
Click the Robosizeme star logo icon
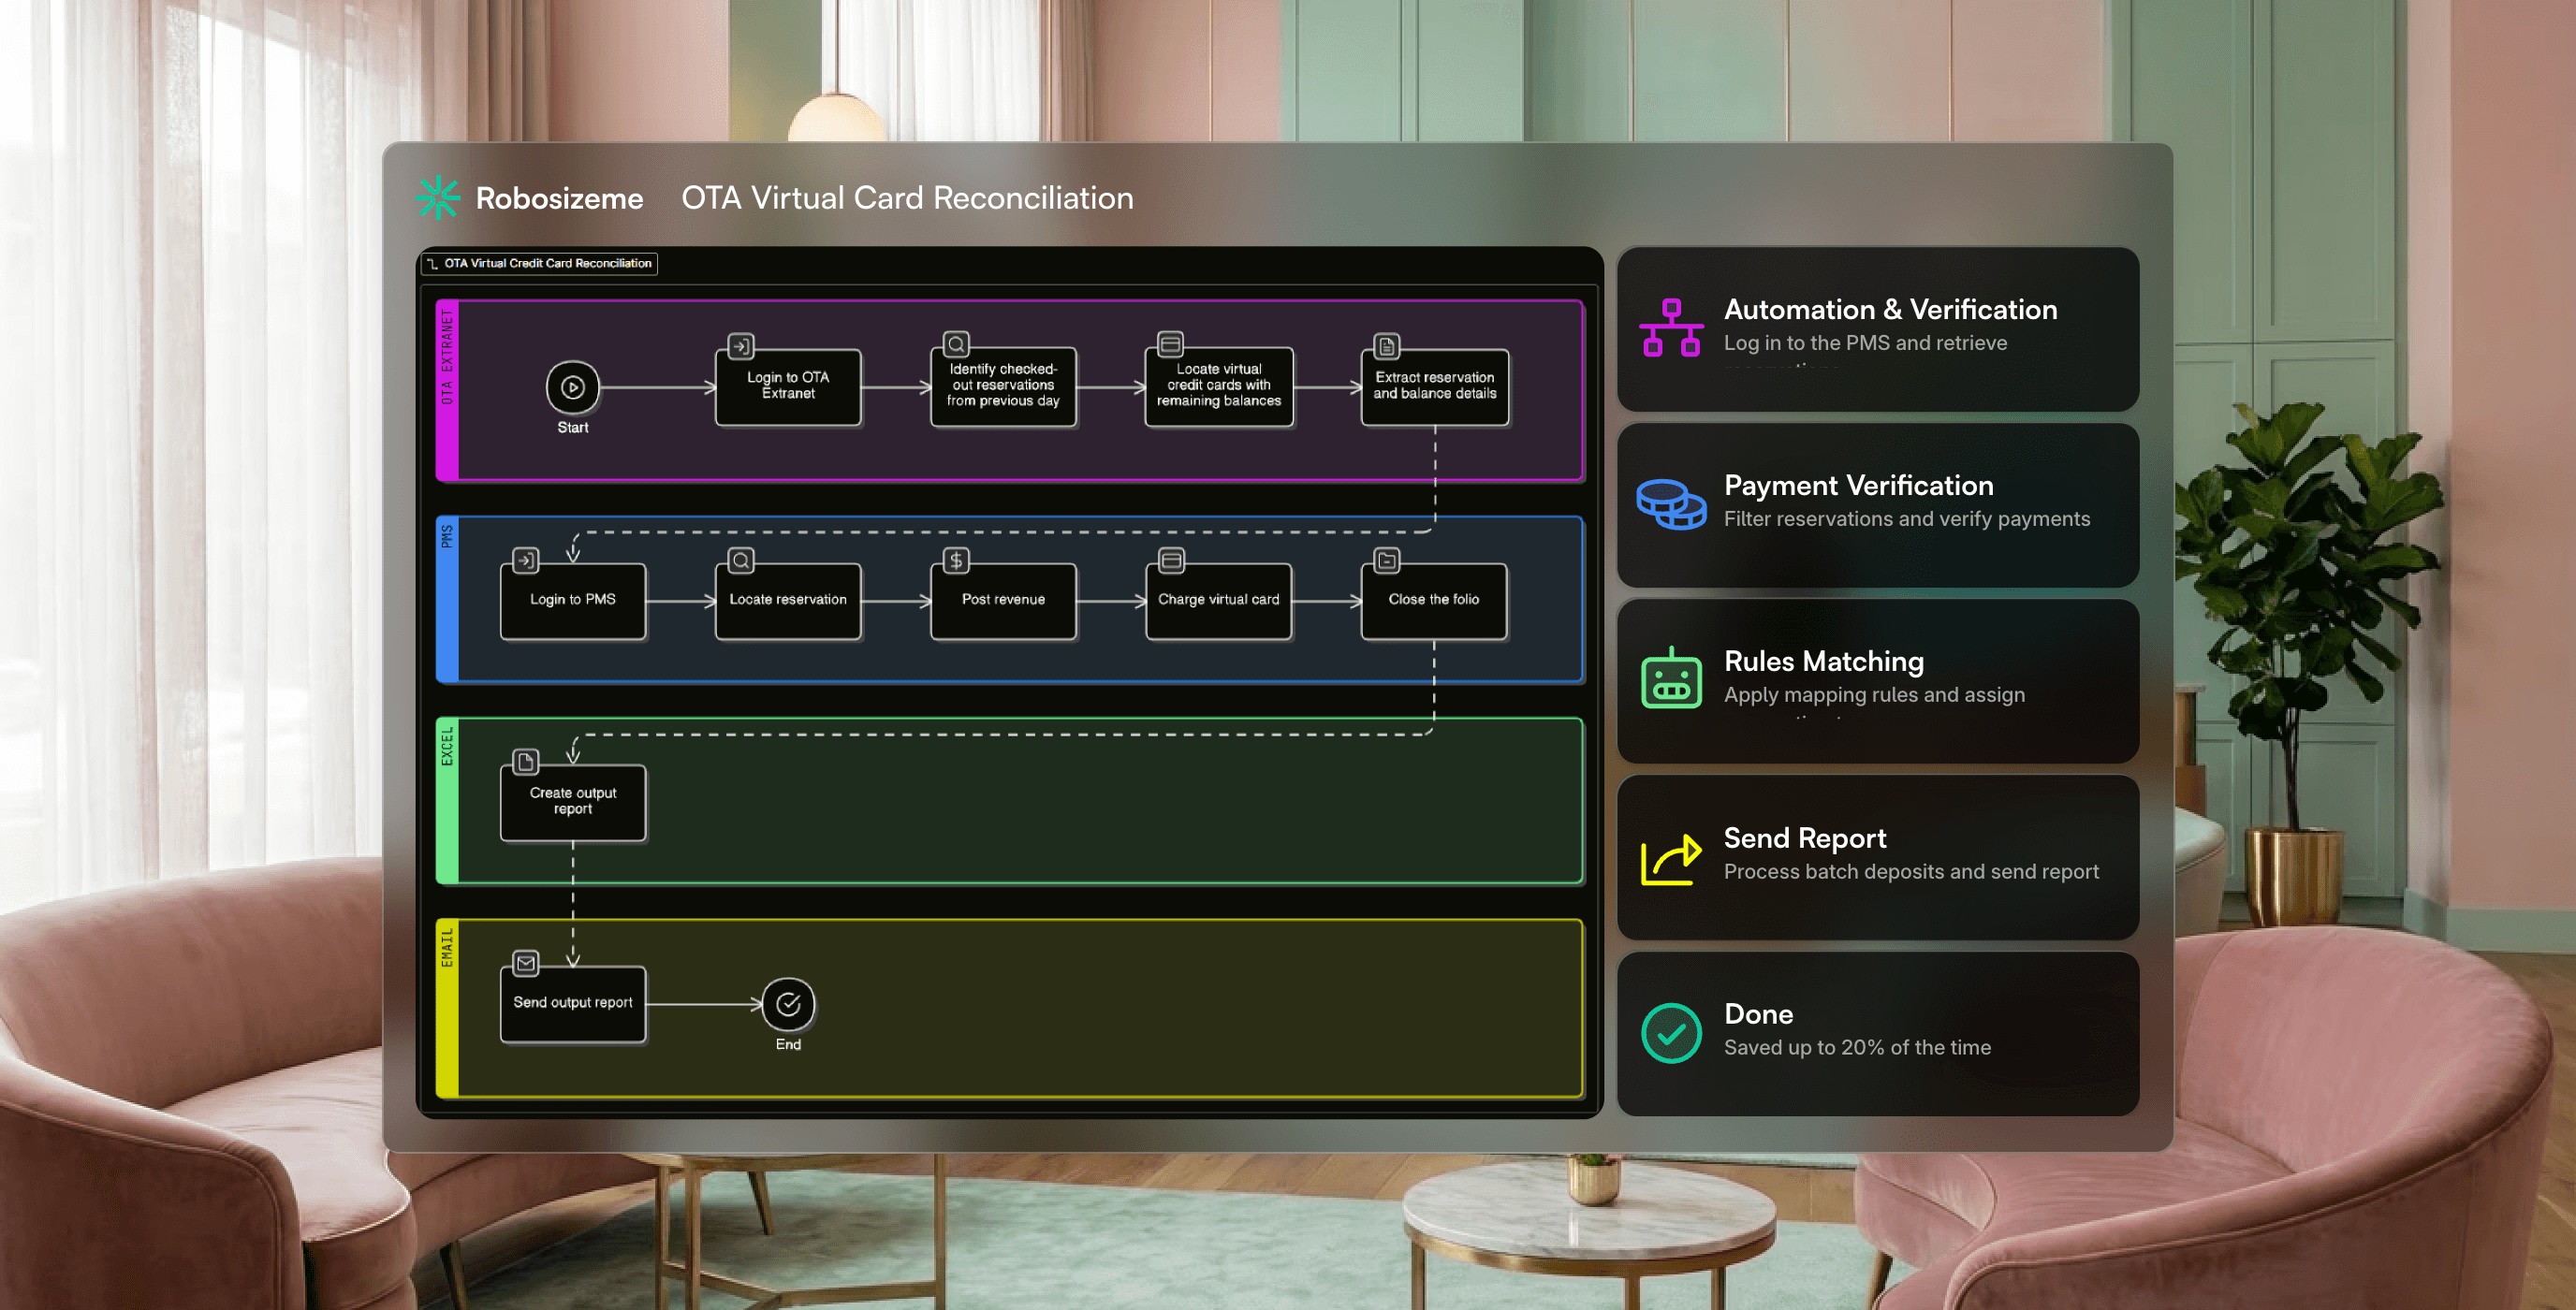[437, 197]
